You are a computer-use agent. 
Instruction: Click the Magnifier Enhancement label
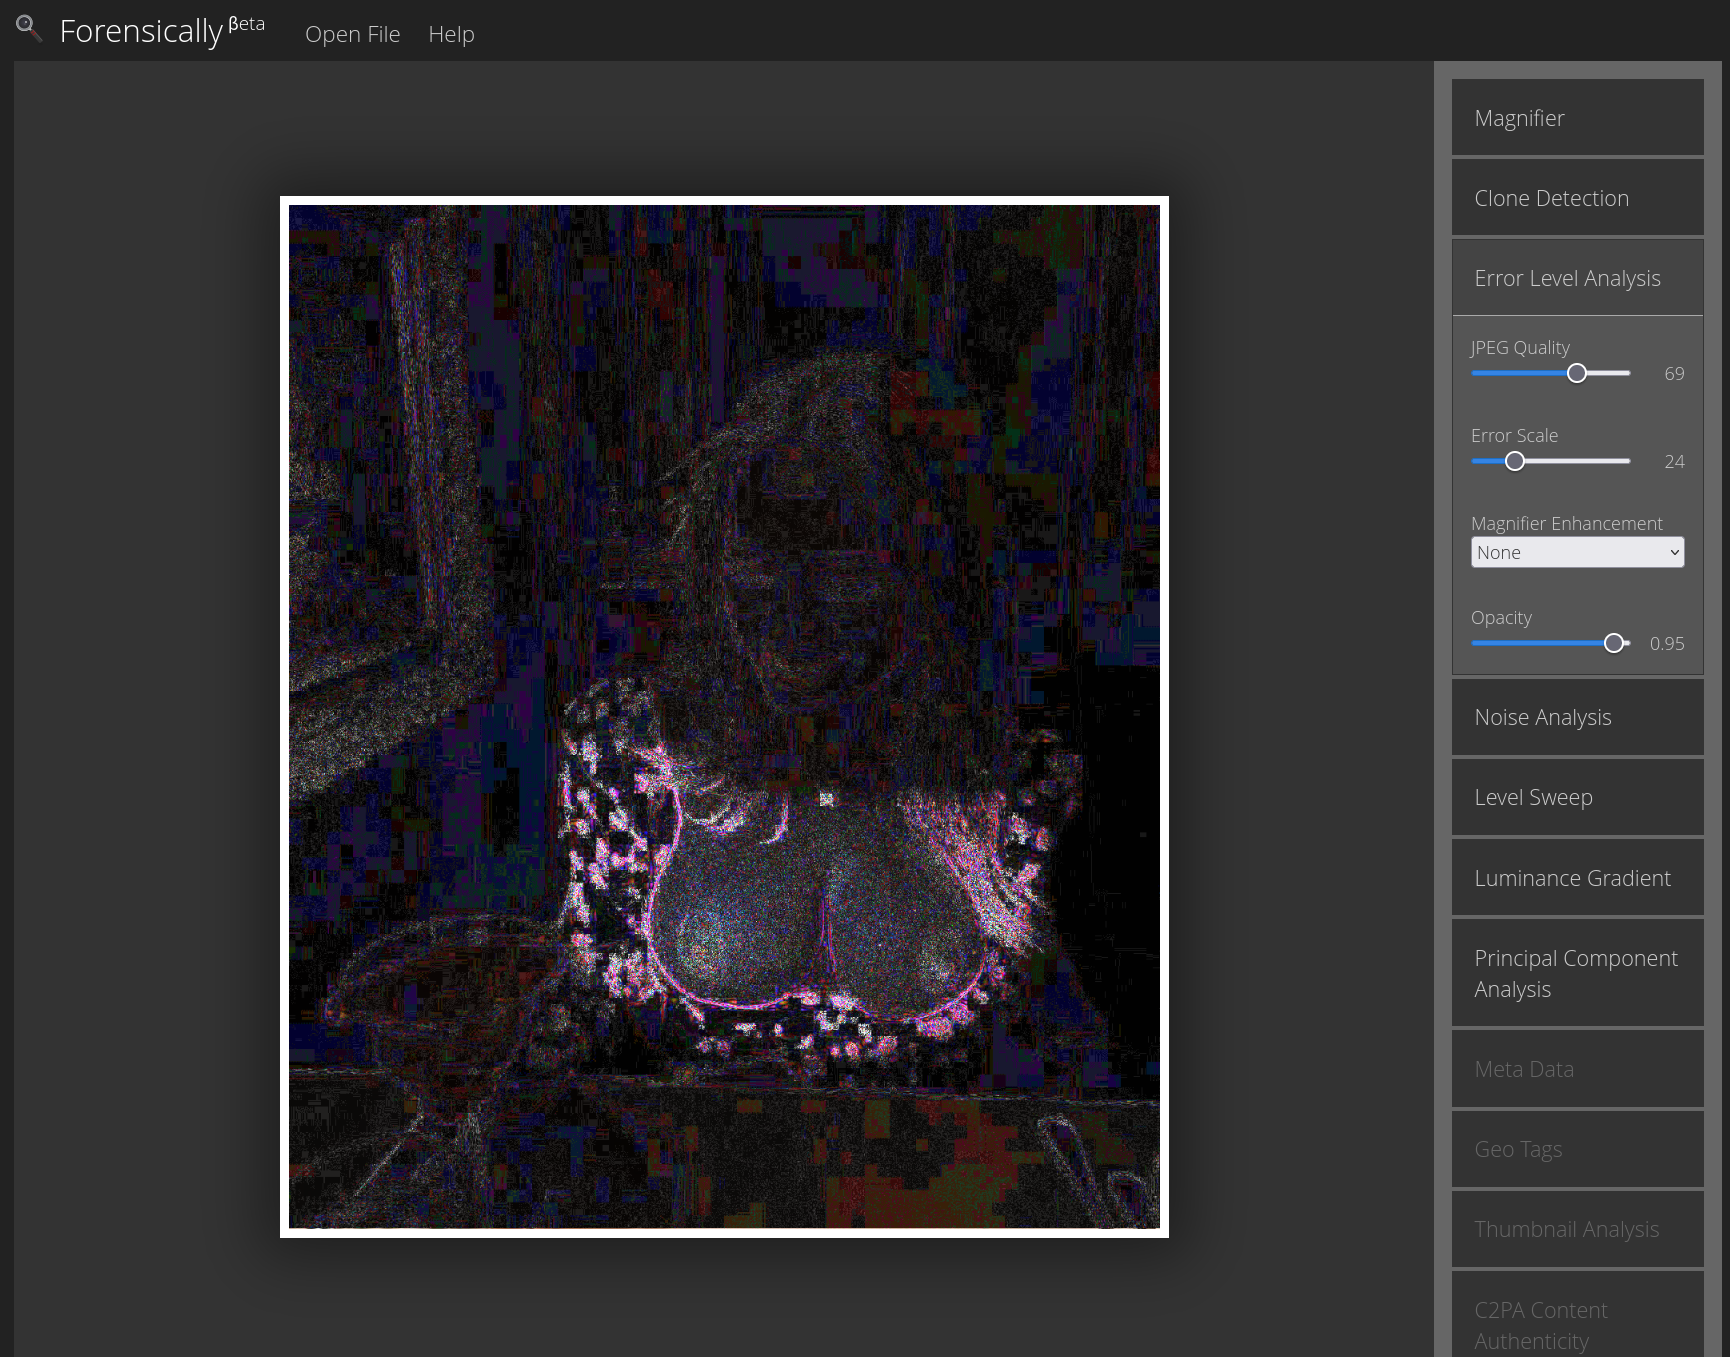pyautogui.click(x=1566, y=523)
